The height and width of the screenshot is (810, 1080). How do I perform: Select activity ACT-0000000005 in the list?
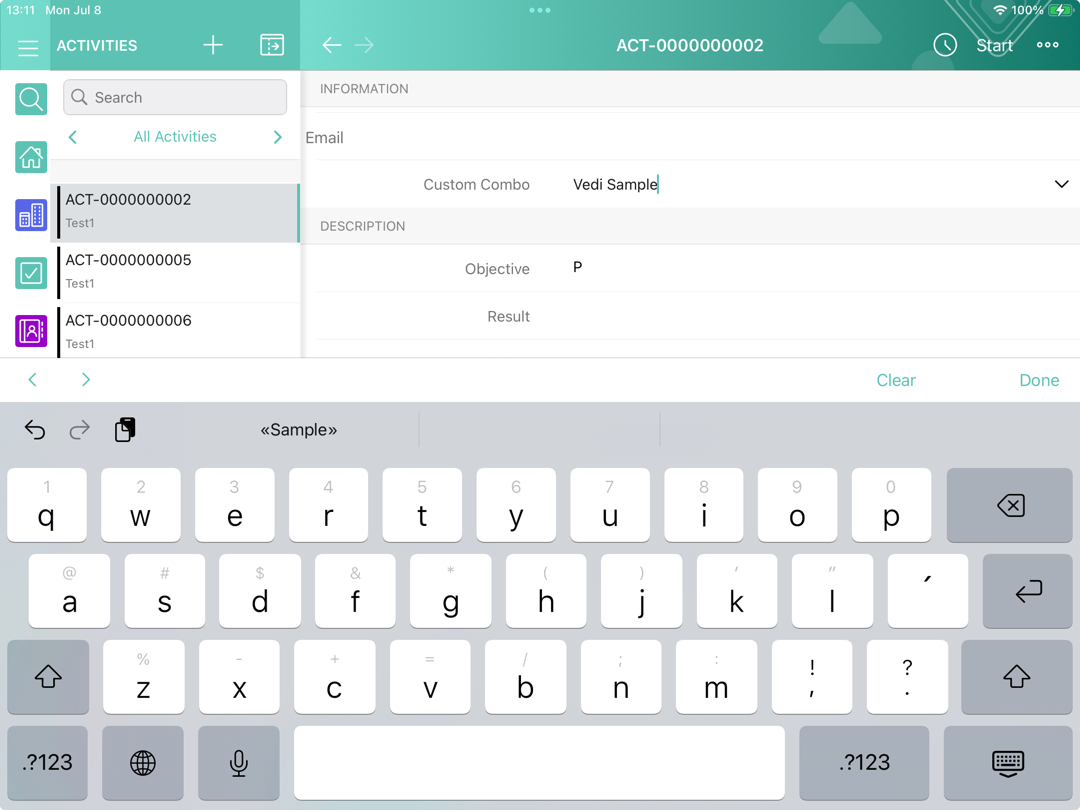(176, 271)
